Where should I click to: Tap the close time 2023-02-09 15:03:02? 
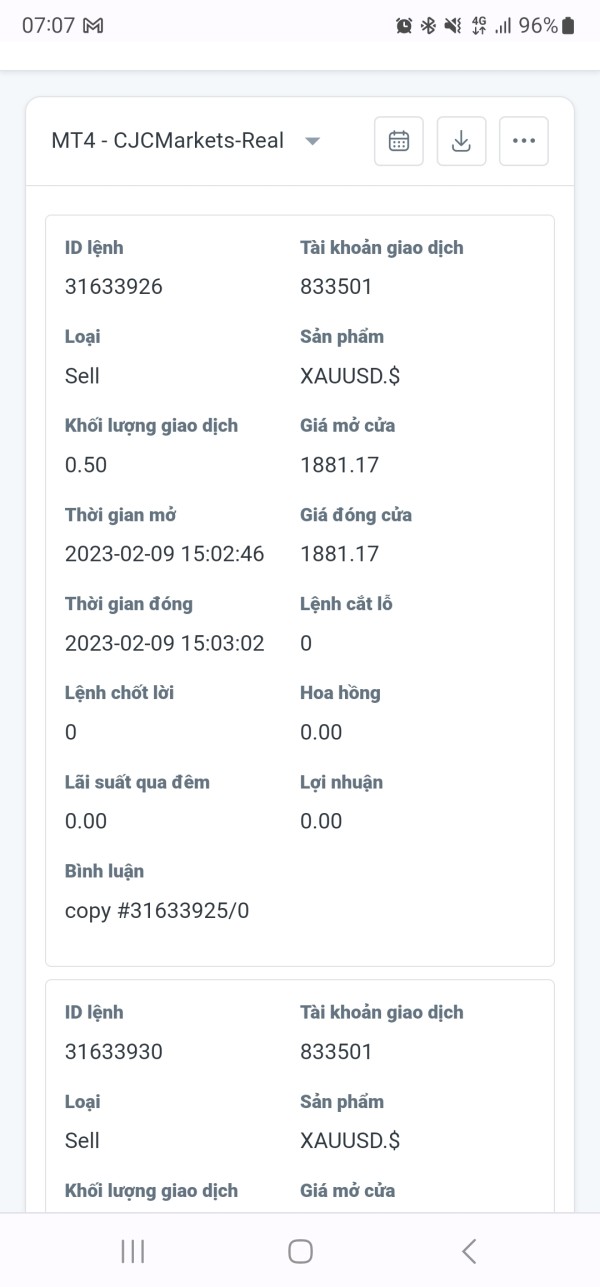coord(164,643)
